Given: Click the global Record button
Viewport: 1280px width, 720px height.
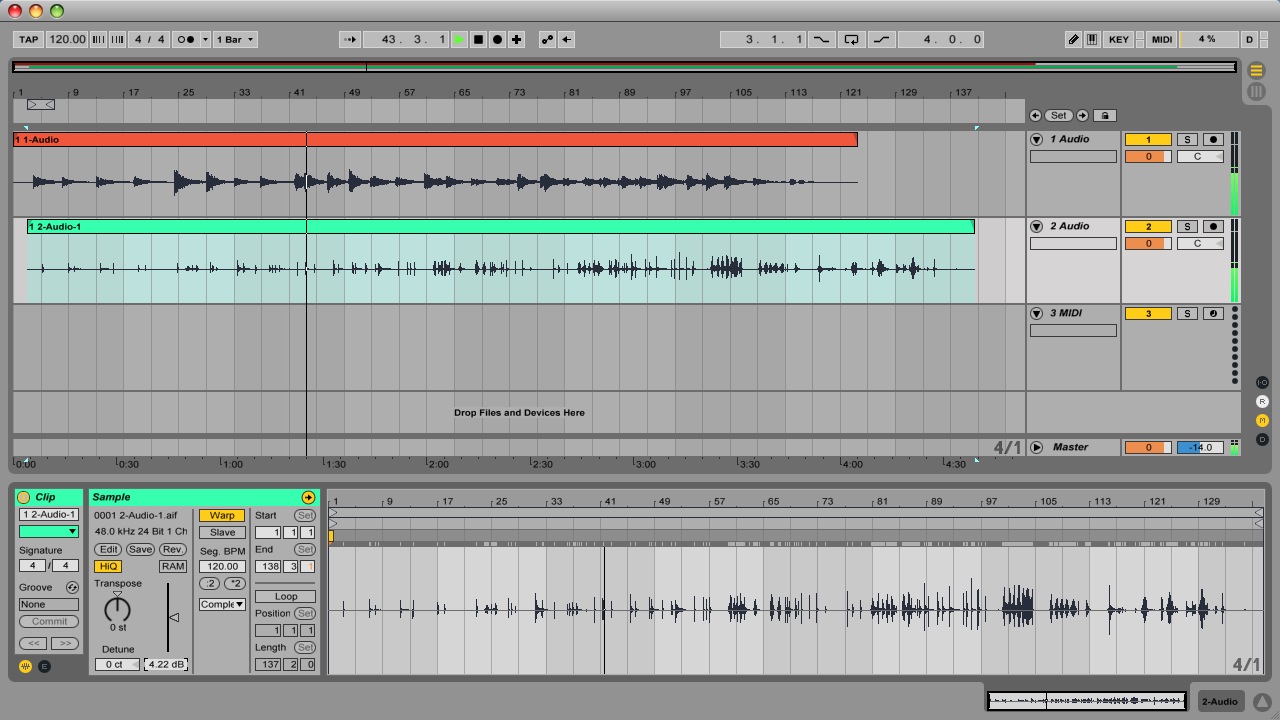Looking at the screenshot, I should 497,40.
